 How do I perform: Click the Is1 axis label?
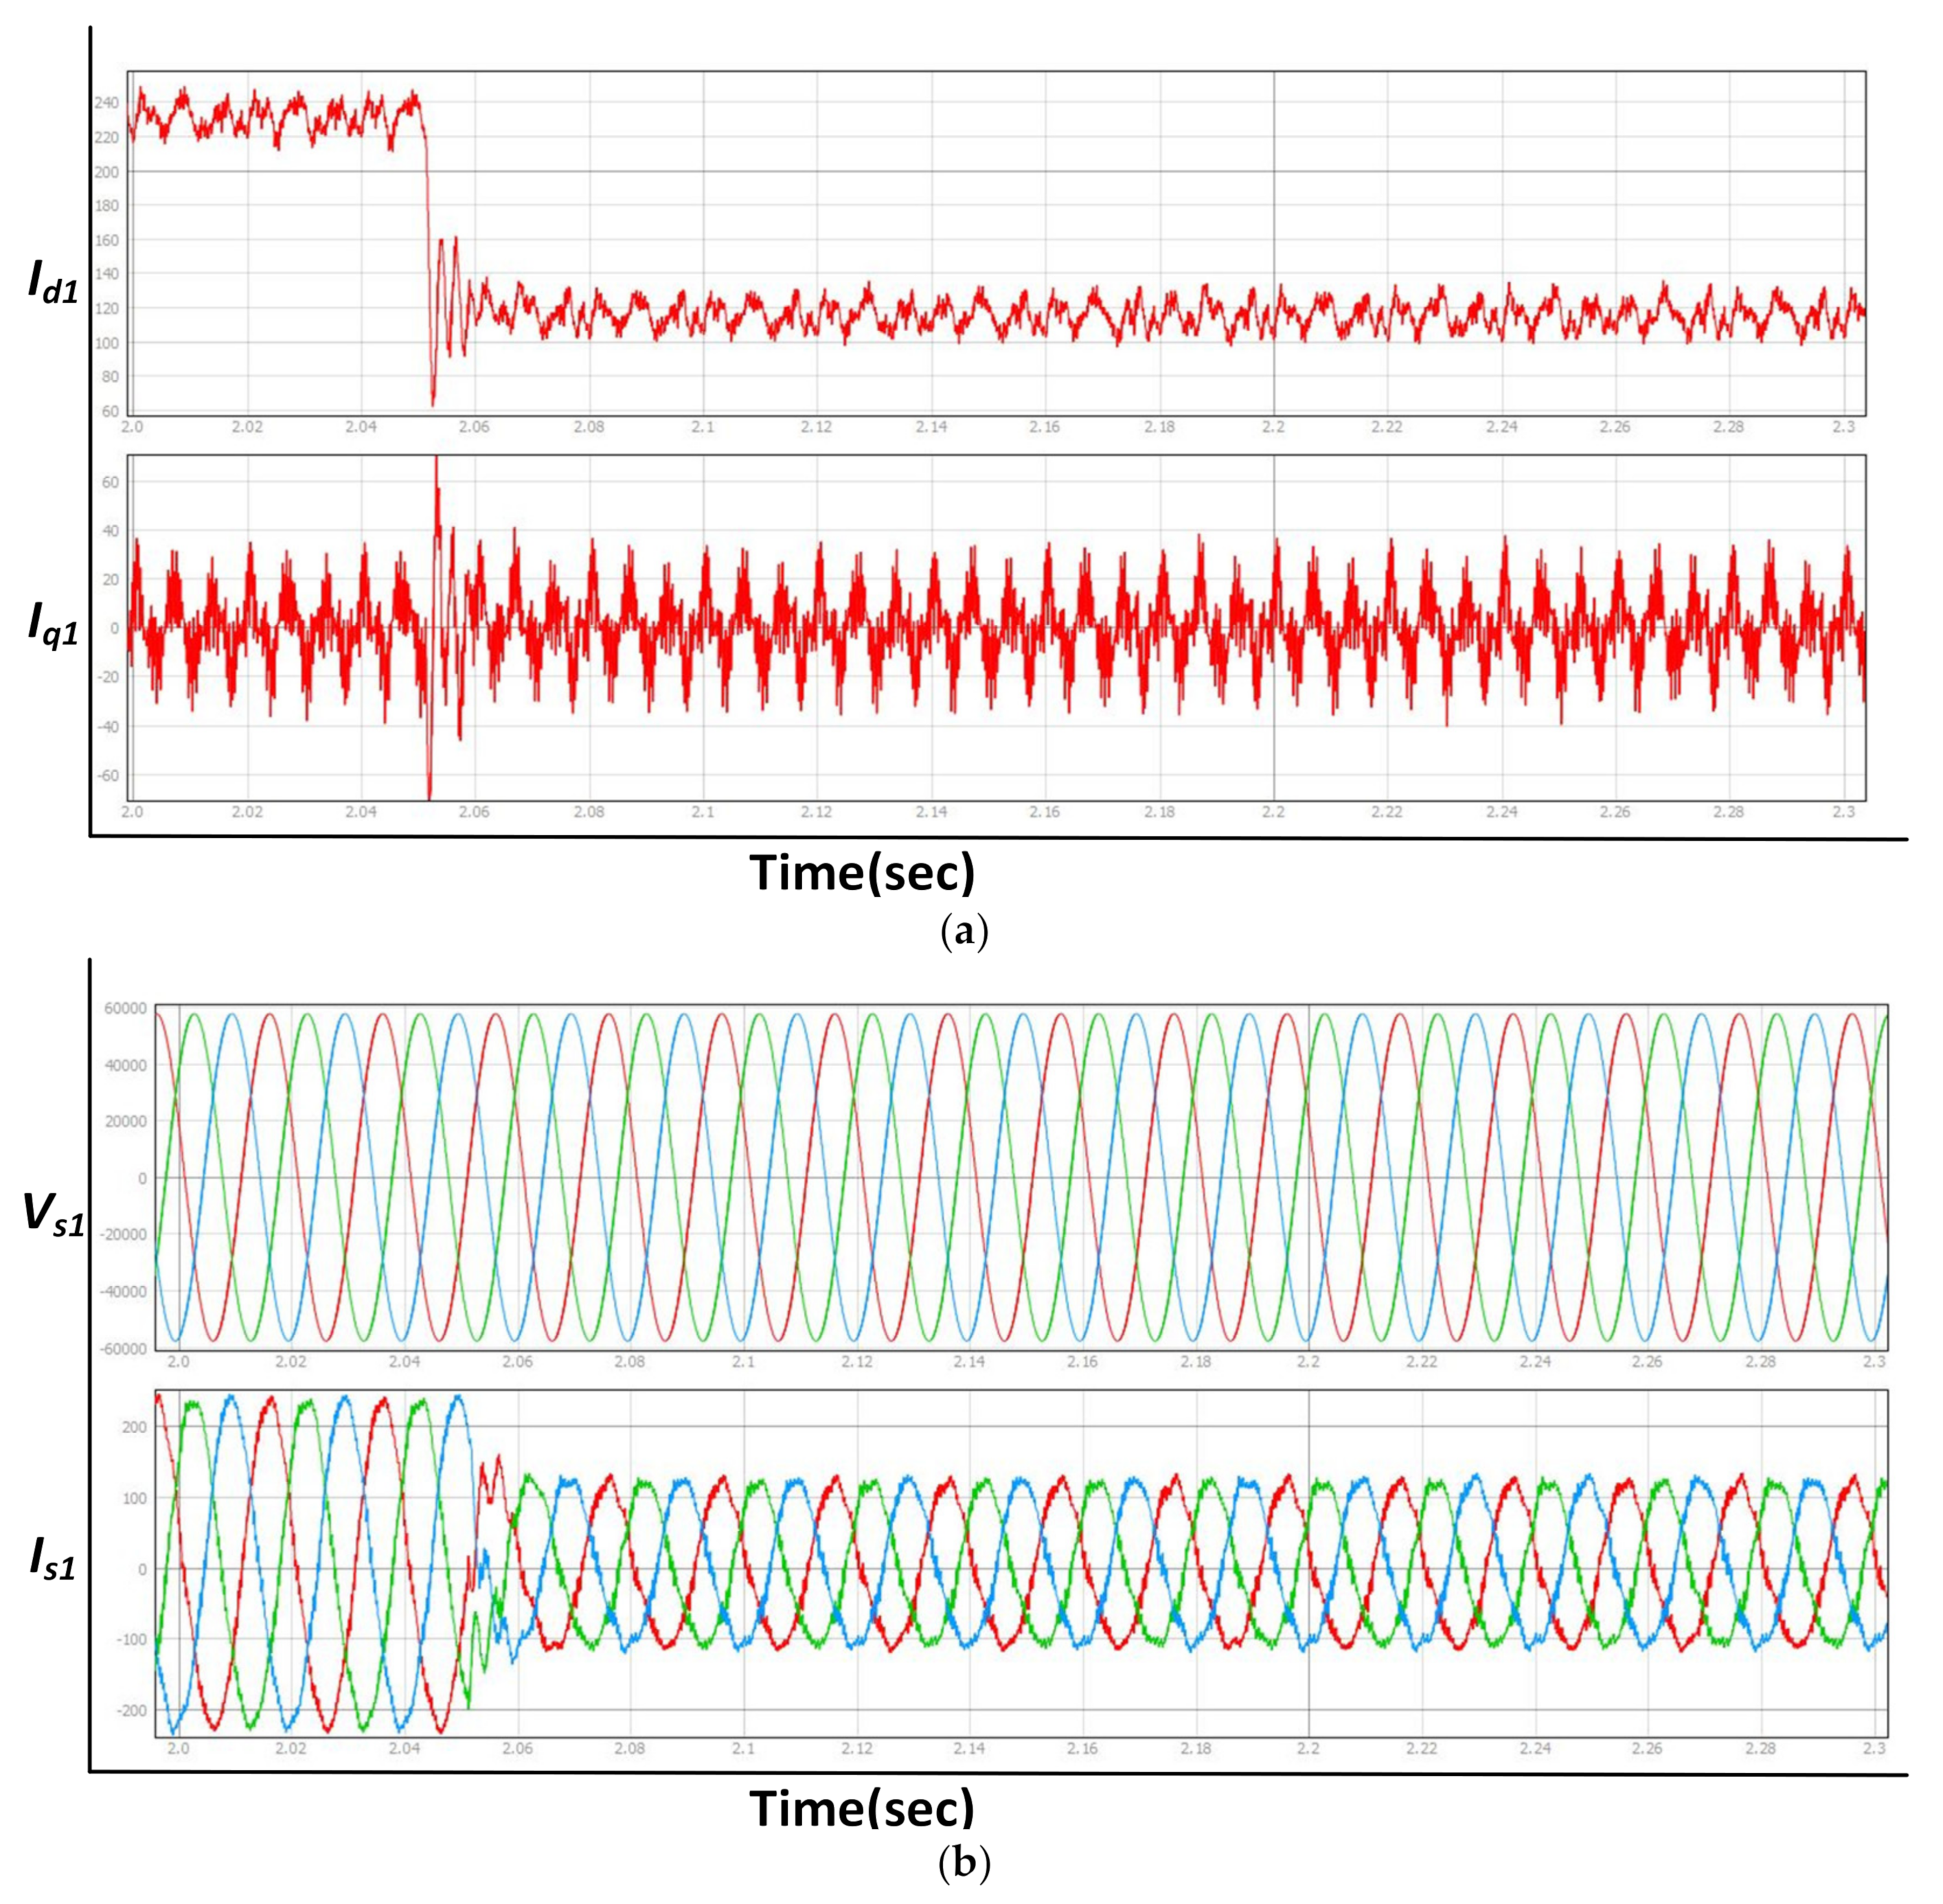point(53,1559)
